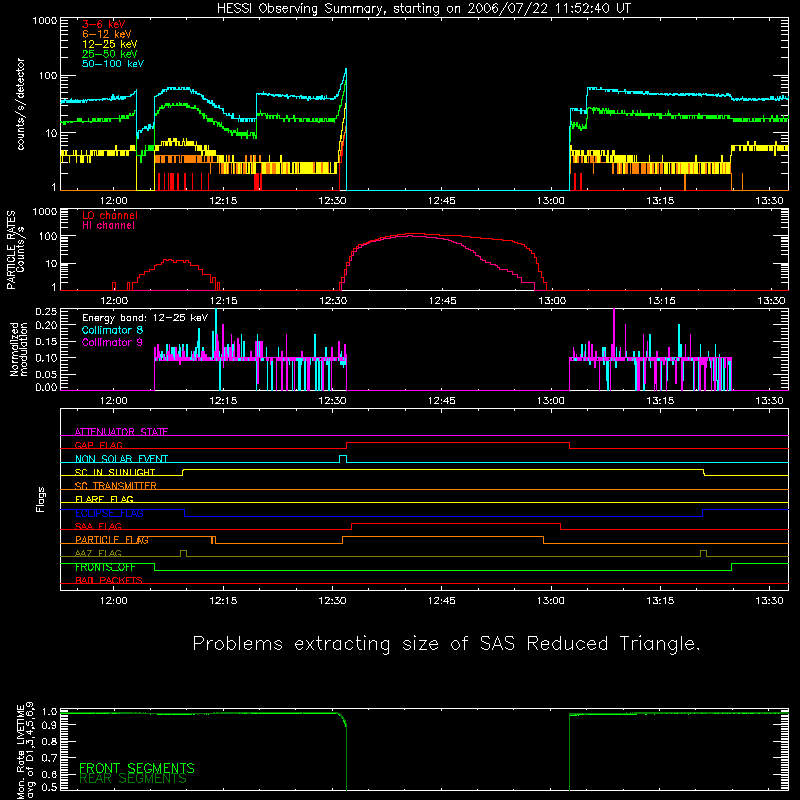Click the 1000 label on the counts axis
The image size is (800, 800).
pyautogui.click(x=45, y=21)
